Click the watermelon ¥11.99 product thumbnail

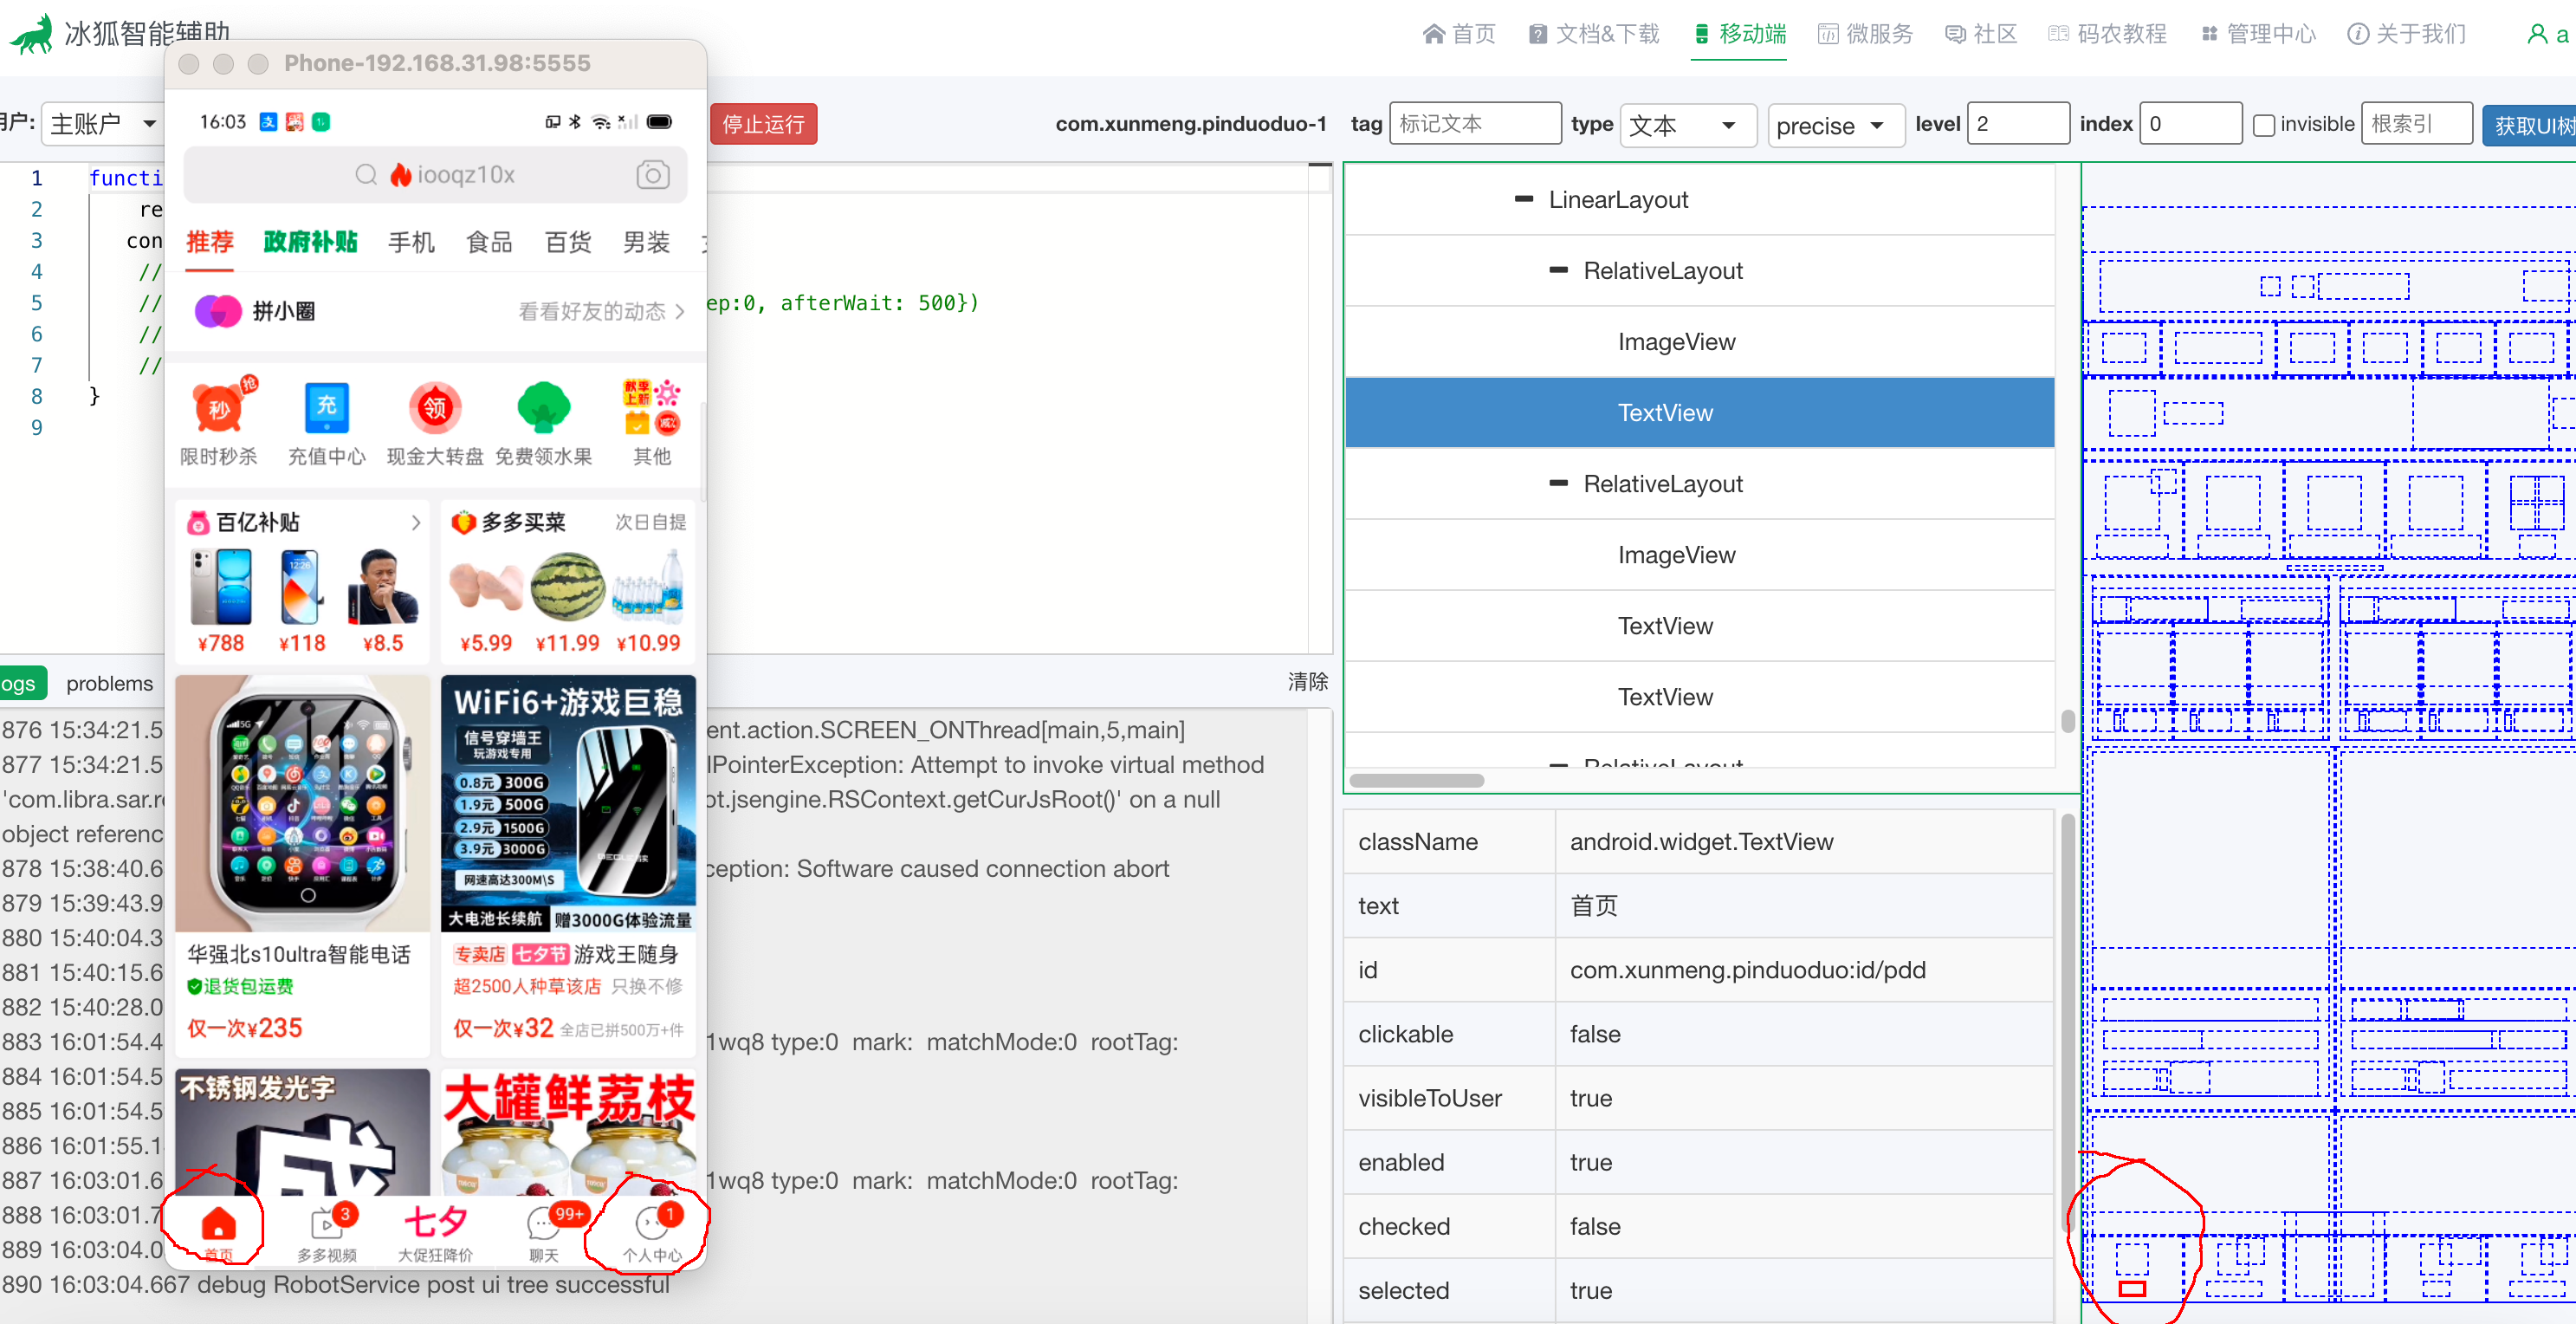567,588
